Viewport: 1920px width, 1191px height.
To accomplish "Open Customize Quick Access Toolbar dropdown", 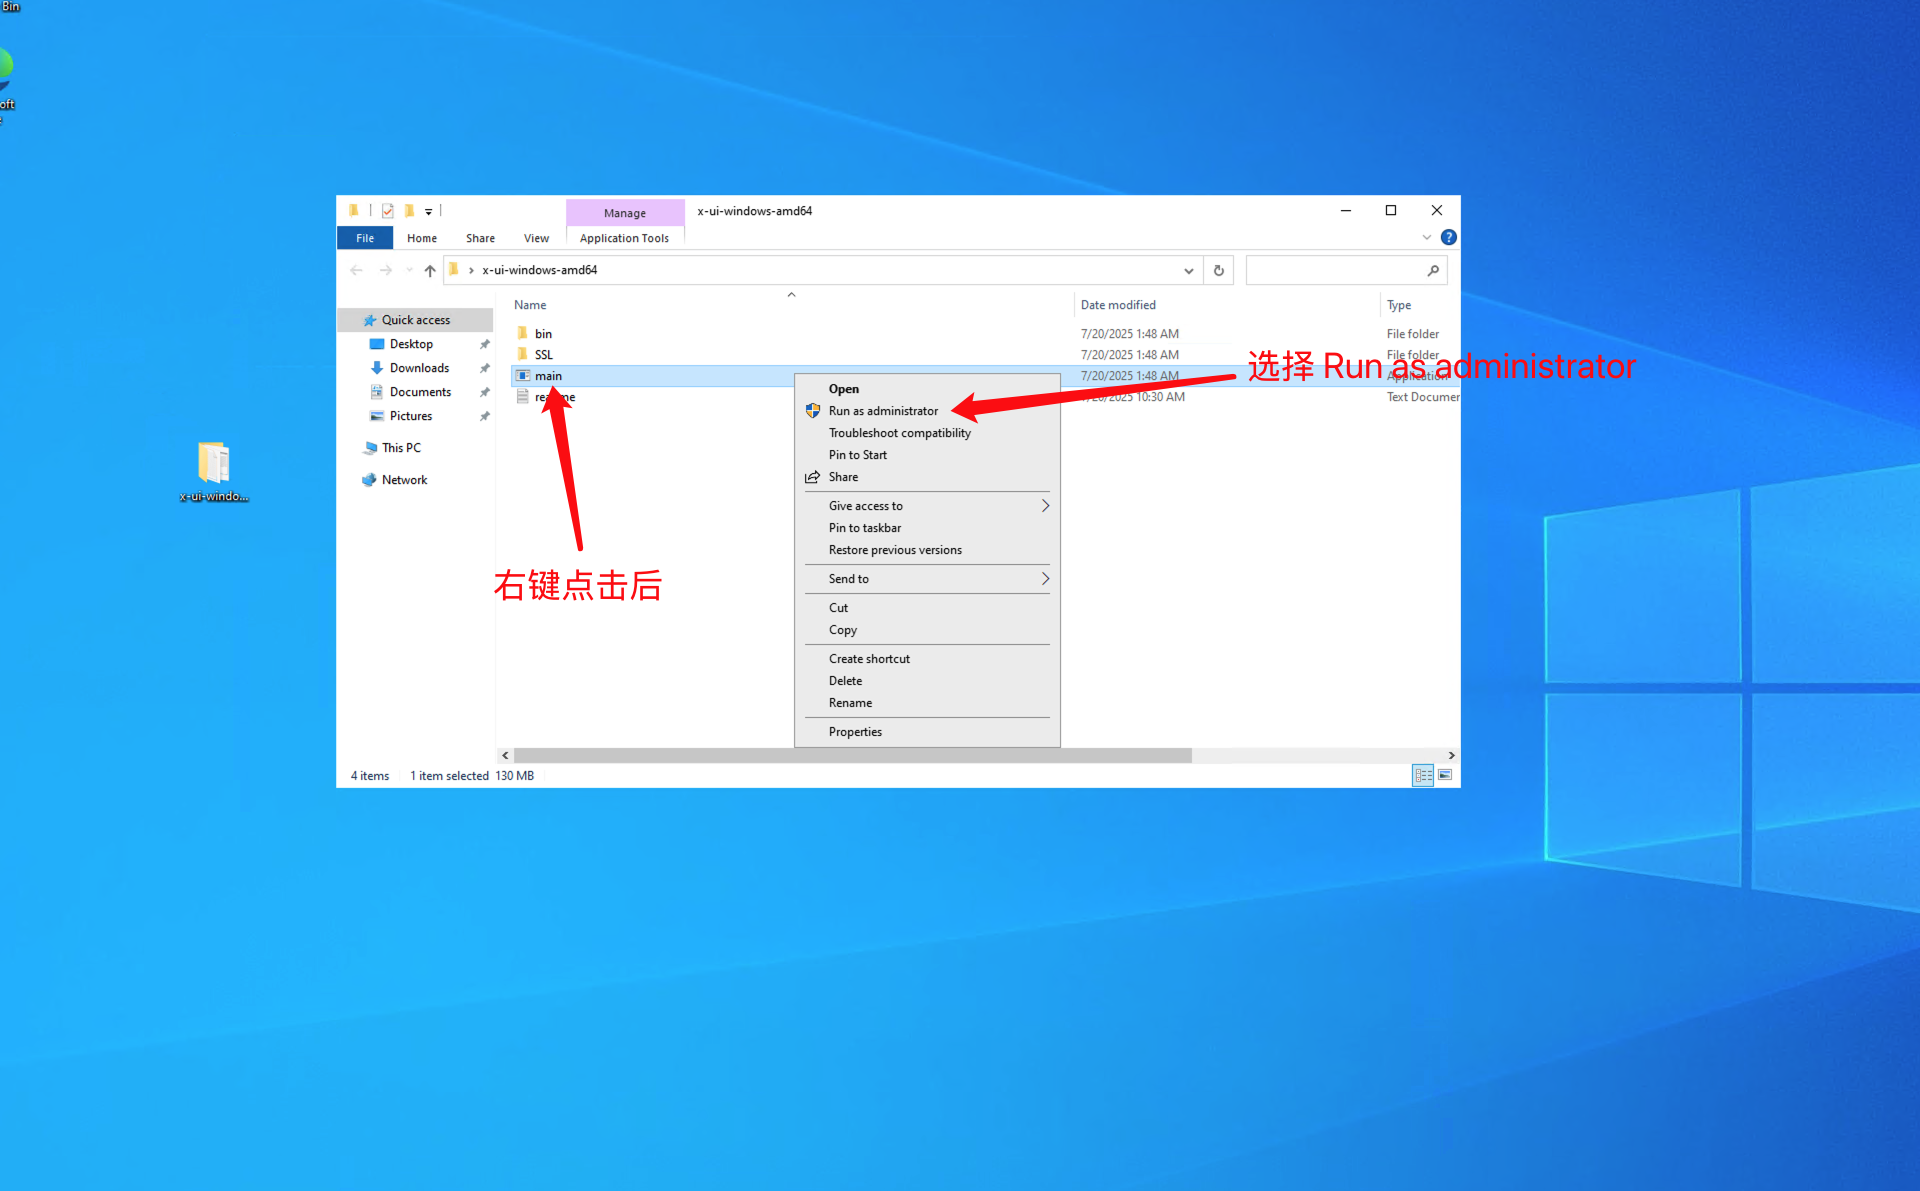I will coord(429,211).
